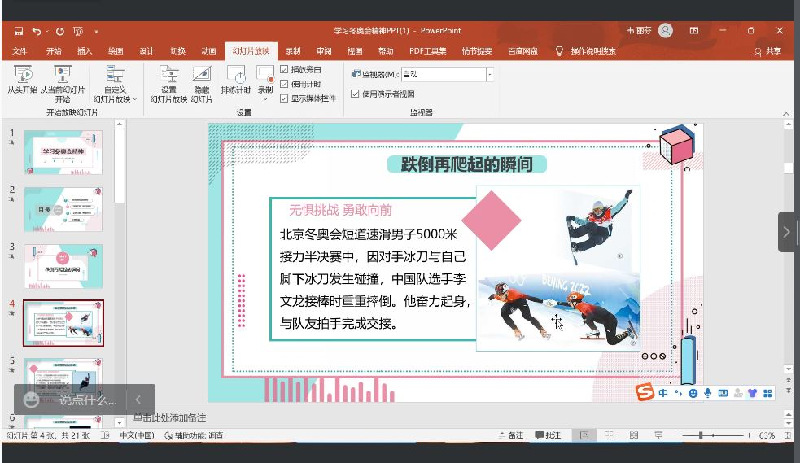
Task: Collapse the ribbon with the chevron
Action: (786, 113)
